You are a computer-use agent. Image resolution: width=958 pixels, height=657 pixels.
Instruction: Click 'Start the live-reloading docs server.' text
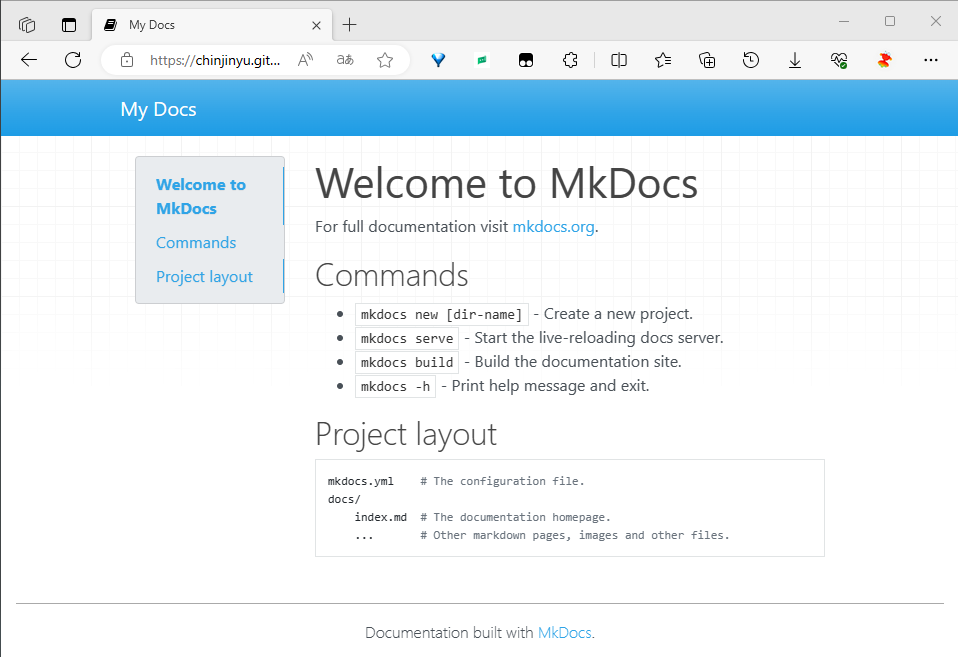click(599, 338)
